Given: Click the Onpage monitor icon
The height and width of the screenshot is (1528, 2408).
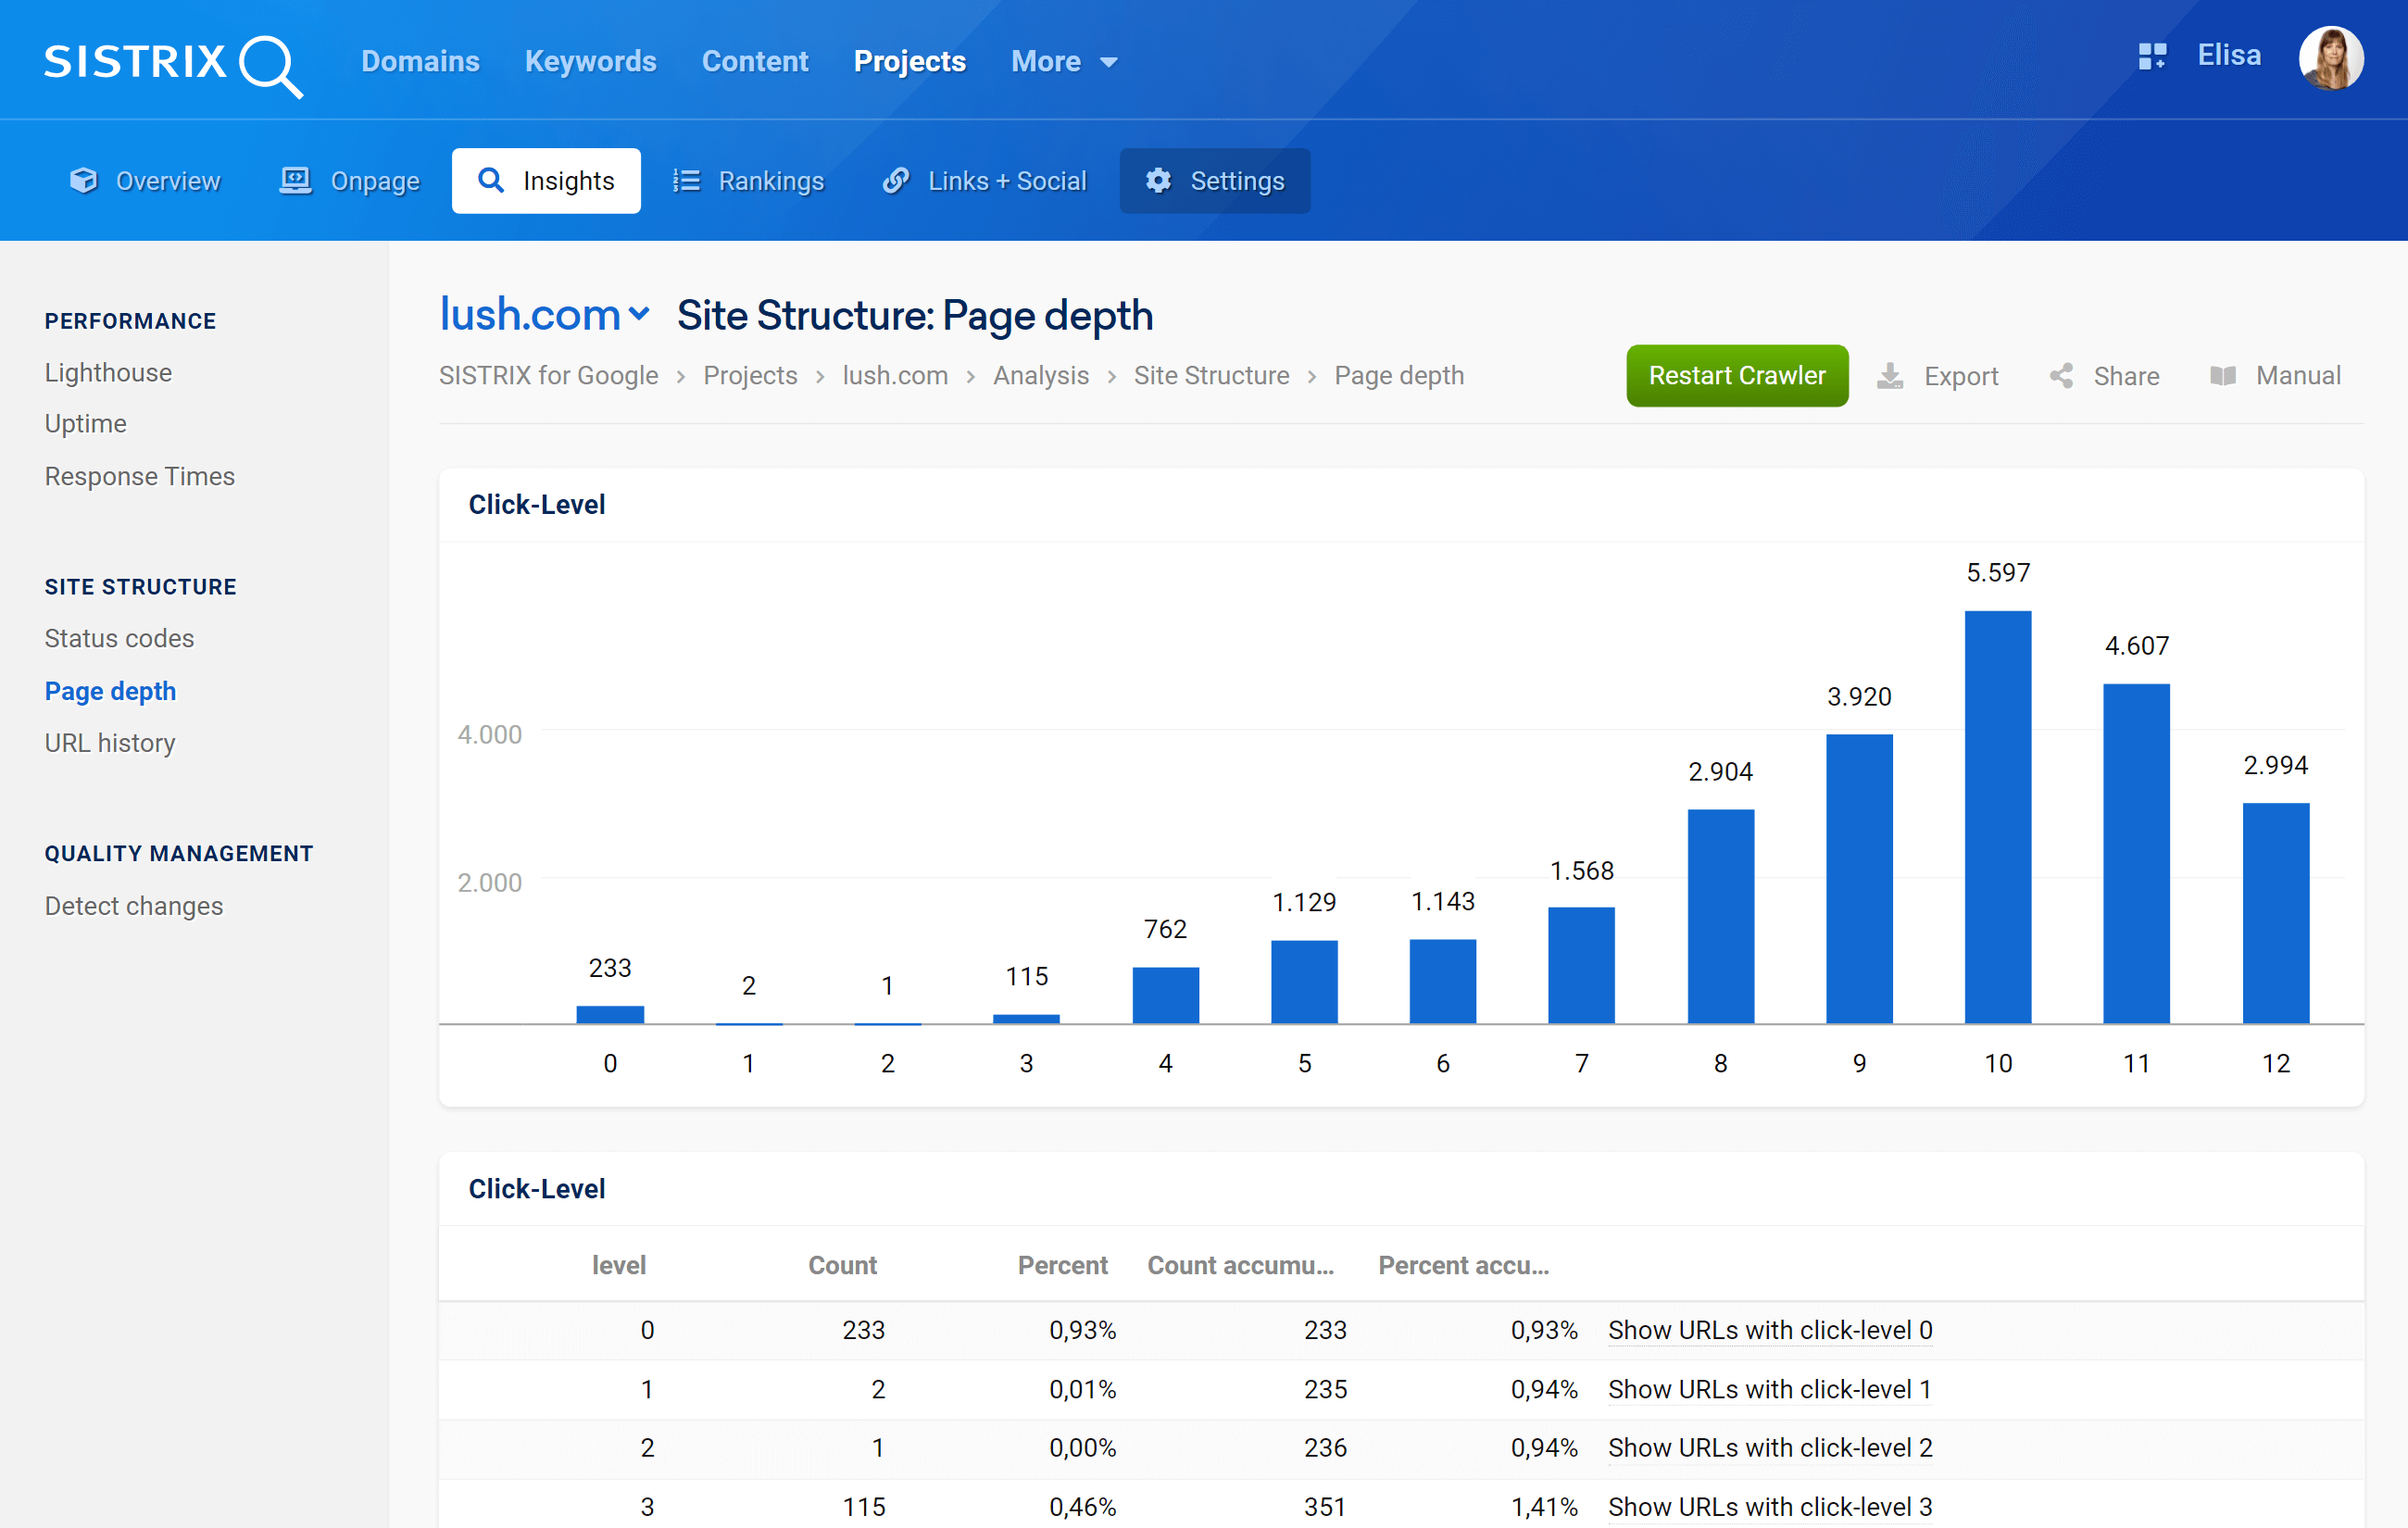Looking at the screenshot, I should 295,181.
